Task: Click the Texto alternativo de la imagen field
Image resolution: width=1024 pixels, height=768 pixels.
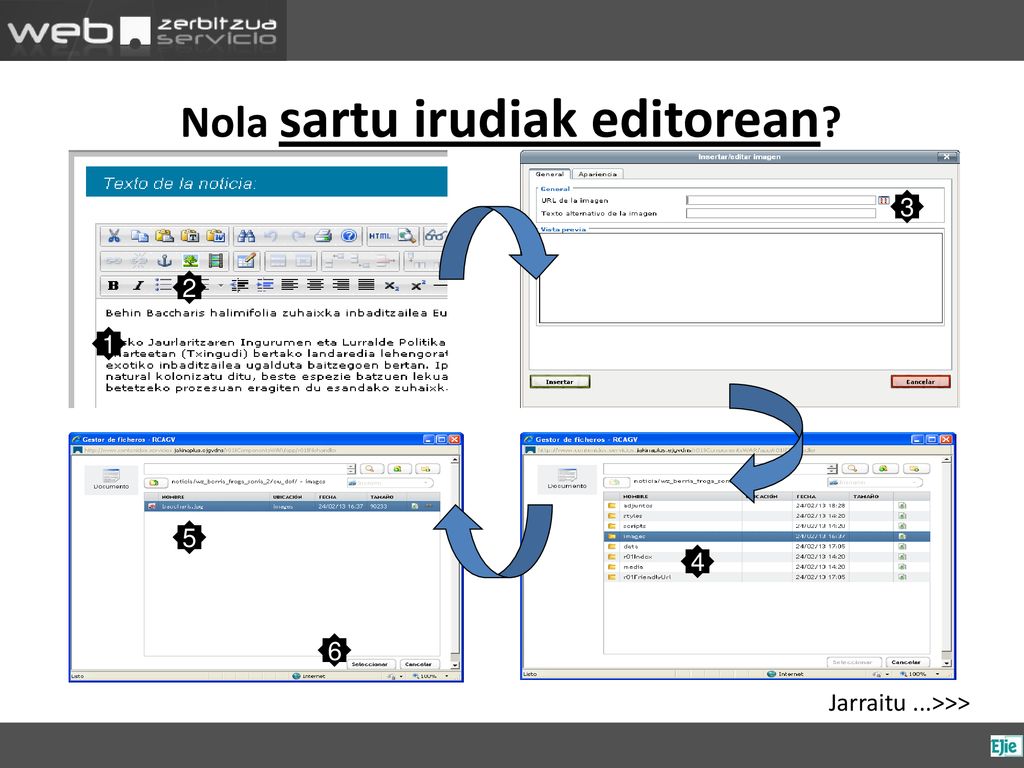Action: click(x=780, y=214)
